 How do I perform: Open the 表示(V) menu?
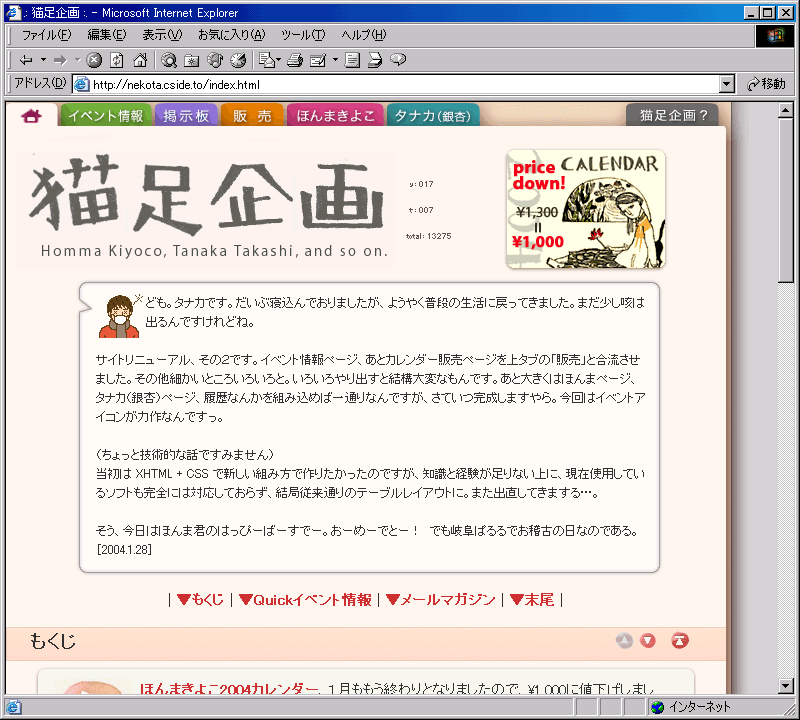click(162, 35)
